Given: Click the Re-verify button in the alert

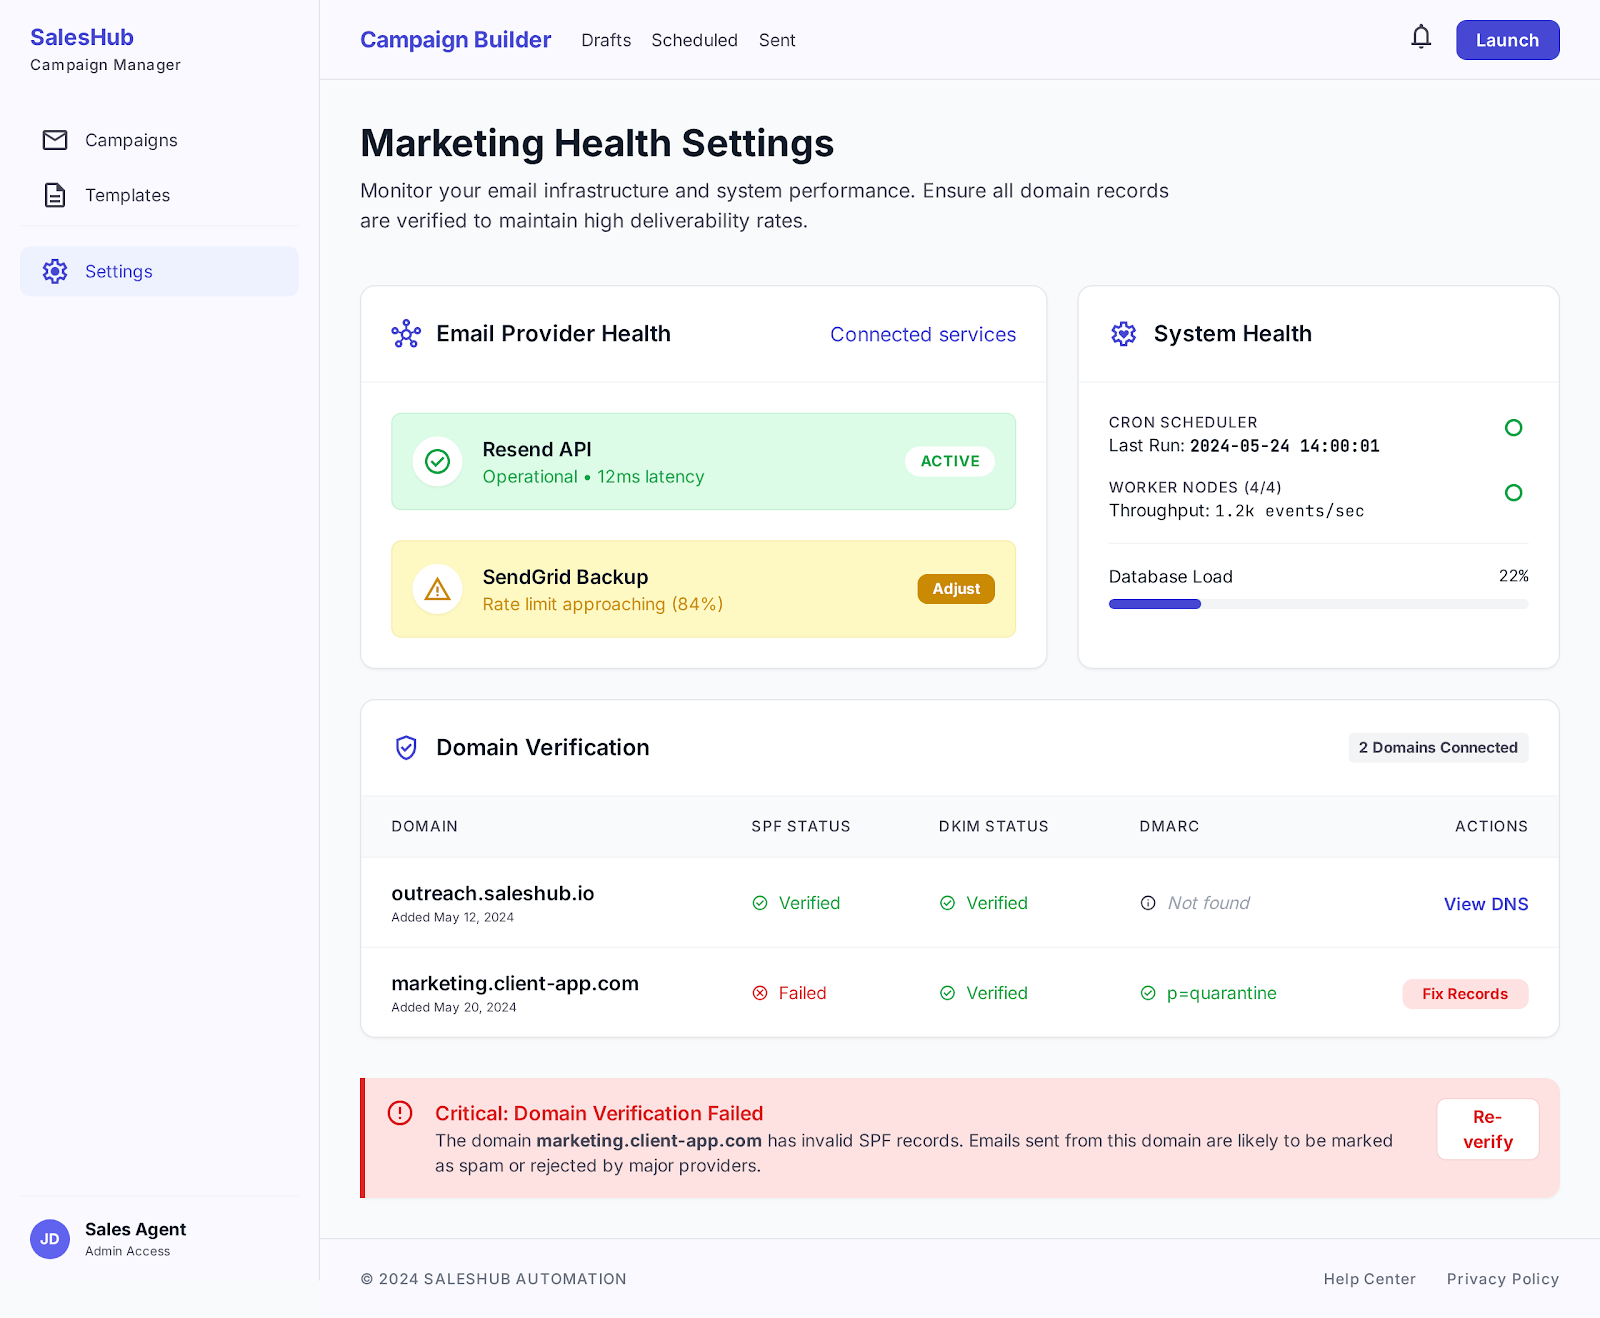Looking at the screenshot, I should click(x=1488, y=1129).
